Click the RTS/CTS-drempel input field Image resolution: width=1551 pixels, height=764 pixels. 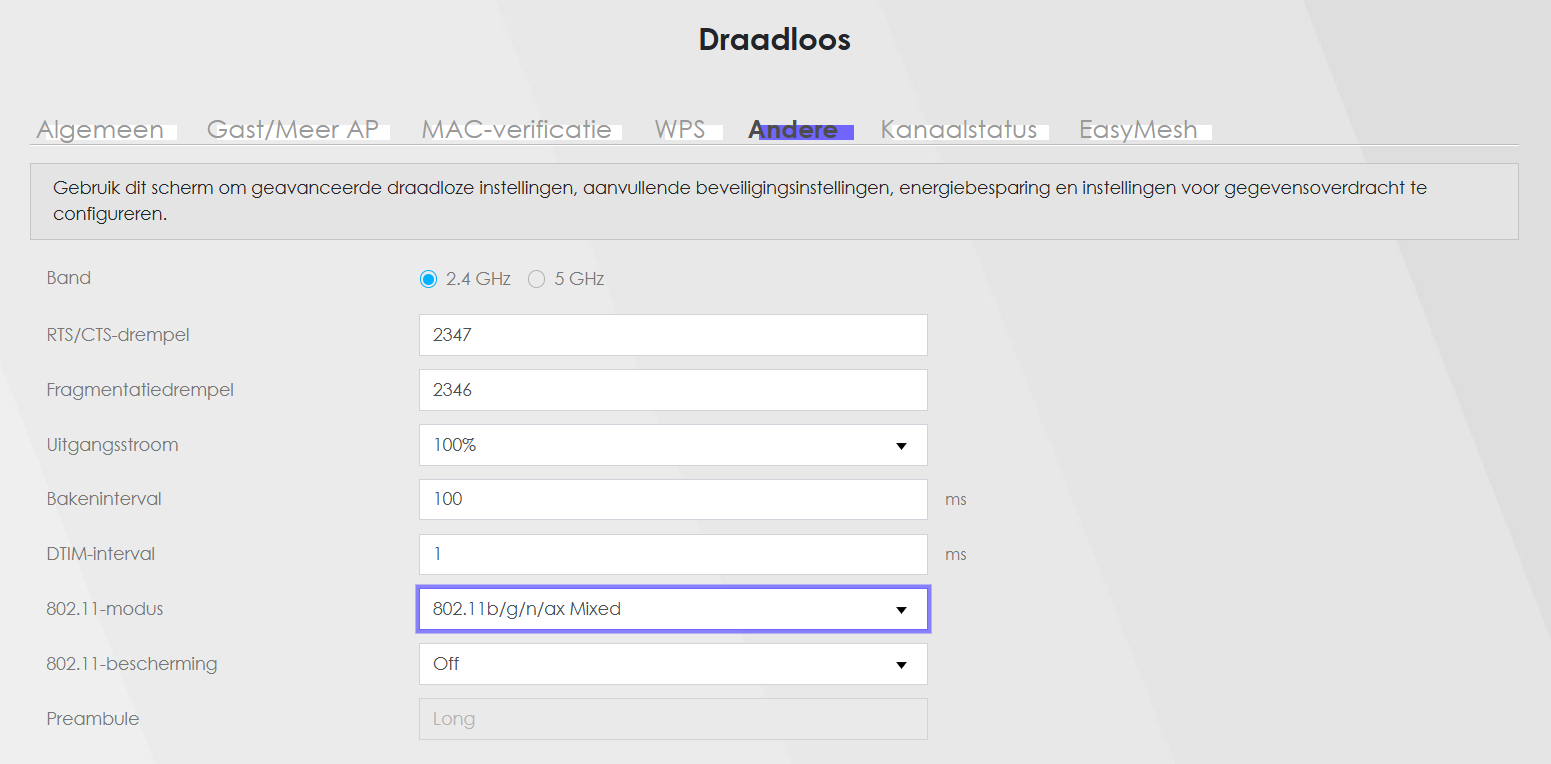coord(673,335)
